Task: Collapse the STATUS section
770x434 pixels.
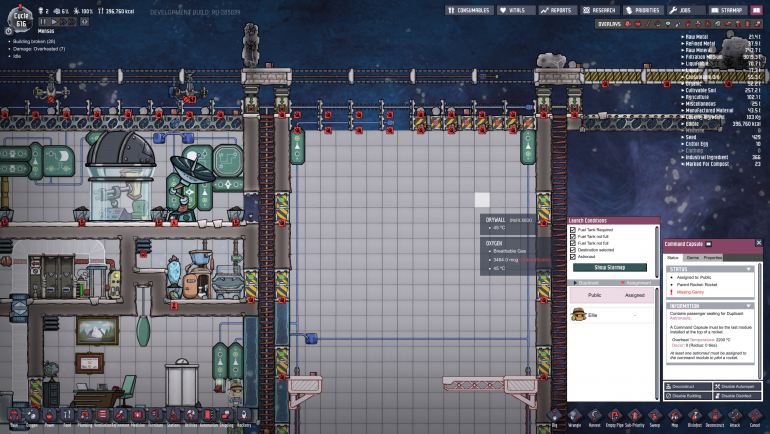Action: [748, 269]
